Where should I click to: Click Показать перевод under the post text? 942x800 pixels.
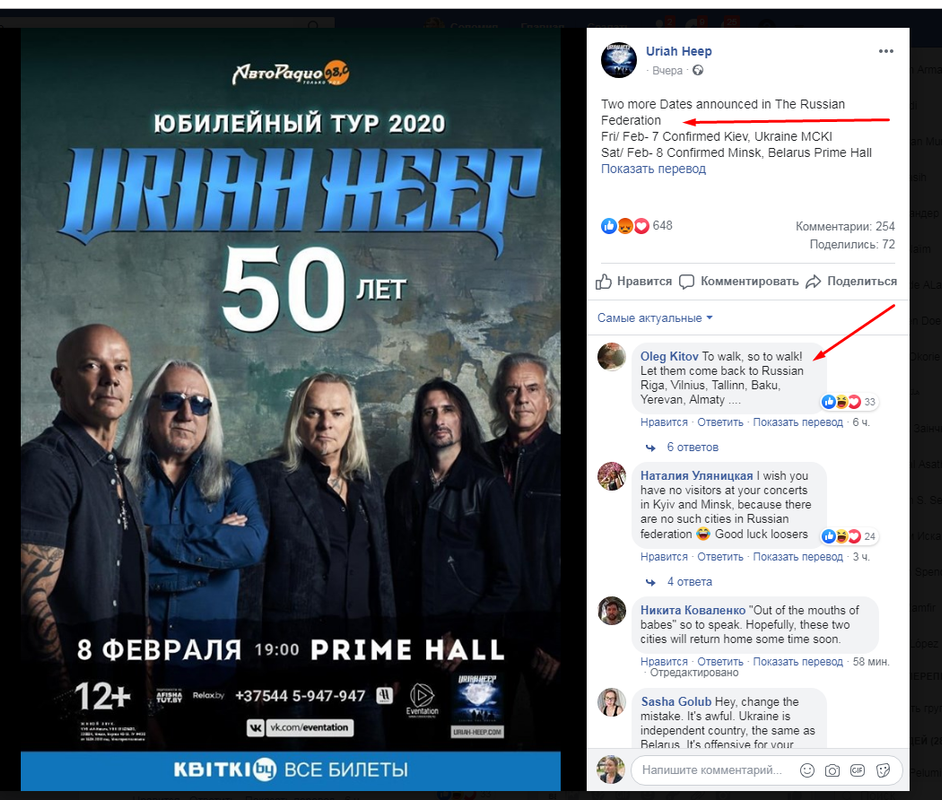(653, 169)
